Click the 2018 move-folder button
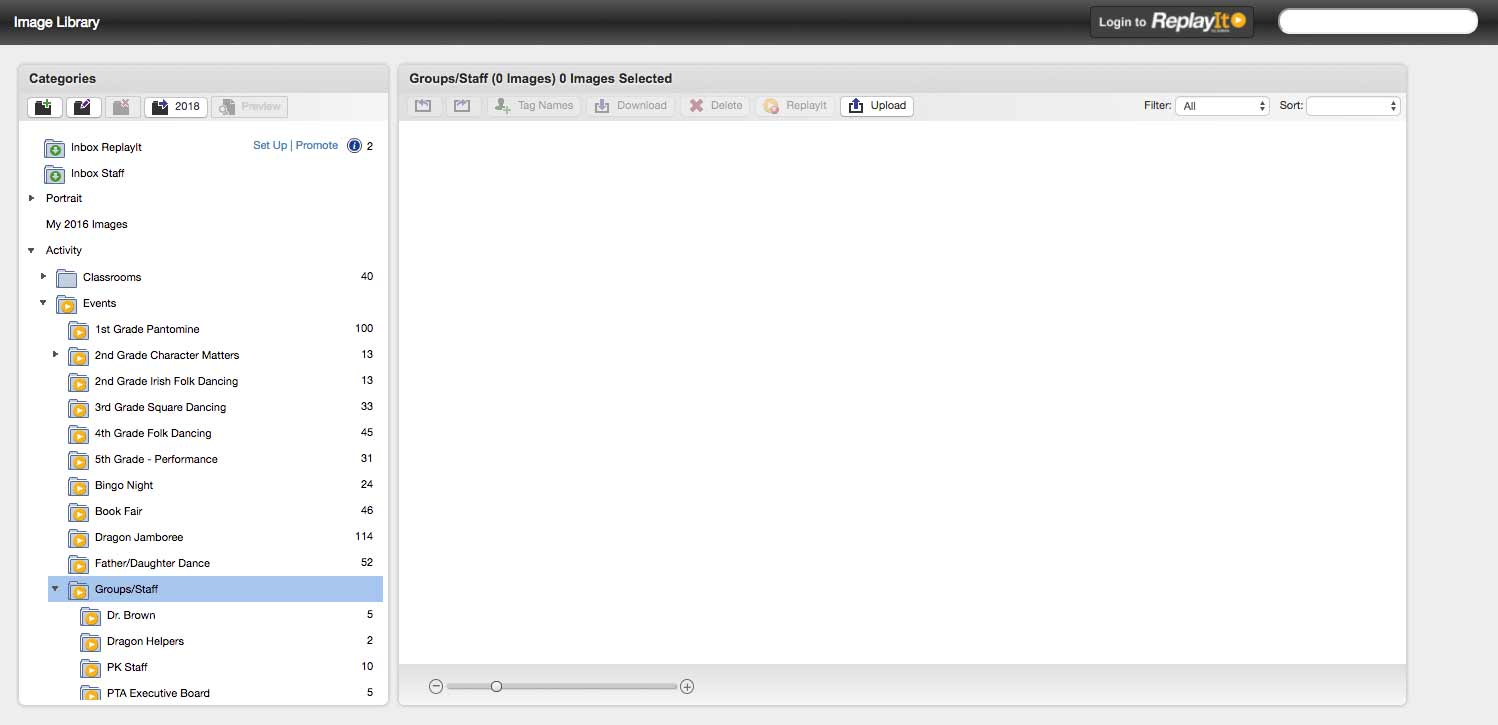Viewport: 1498px width, 725px height. point(176,107)
